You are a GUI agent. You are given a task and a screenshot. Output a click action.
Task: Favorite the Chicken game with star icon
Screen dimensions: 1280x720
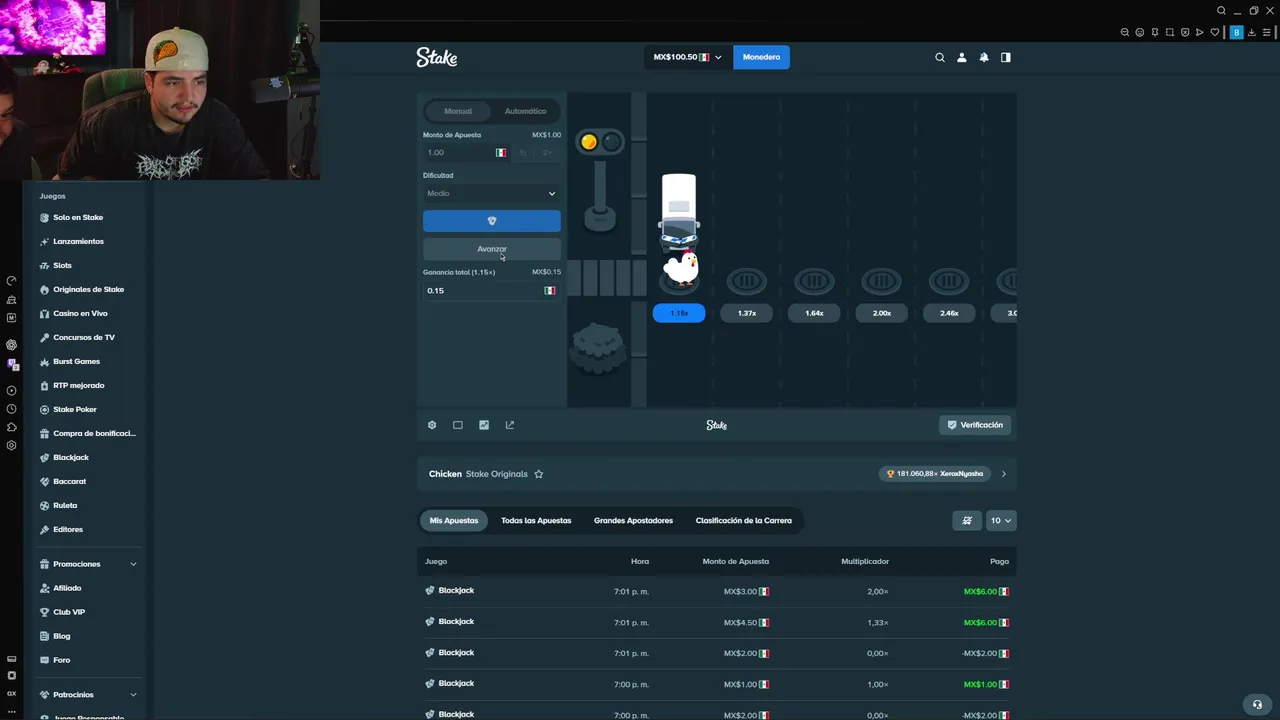tap(539, 474)
